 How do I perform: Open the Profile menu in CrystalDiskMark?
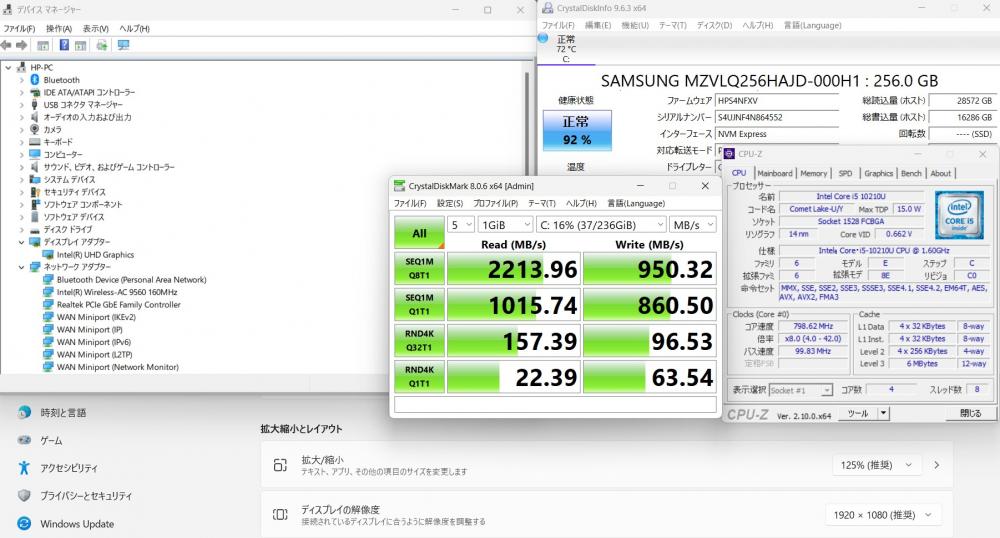tap(496, 203)
